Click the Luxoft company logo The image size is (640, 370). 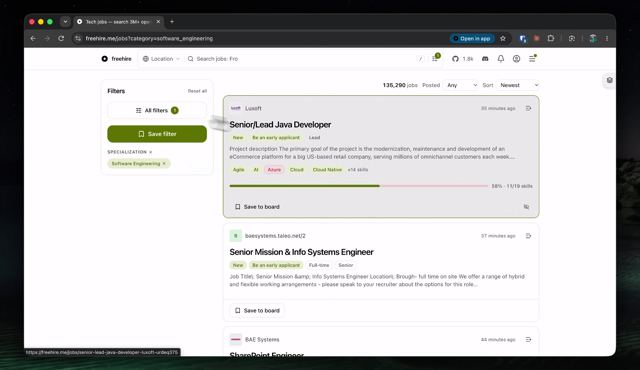pyautogui.click(x=236, y=108)
